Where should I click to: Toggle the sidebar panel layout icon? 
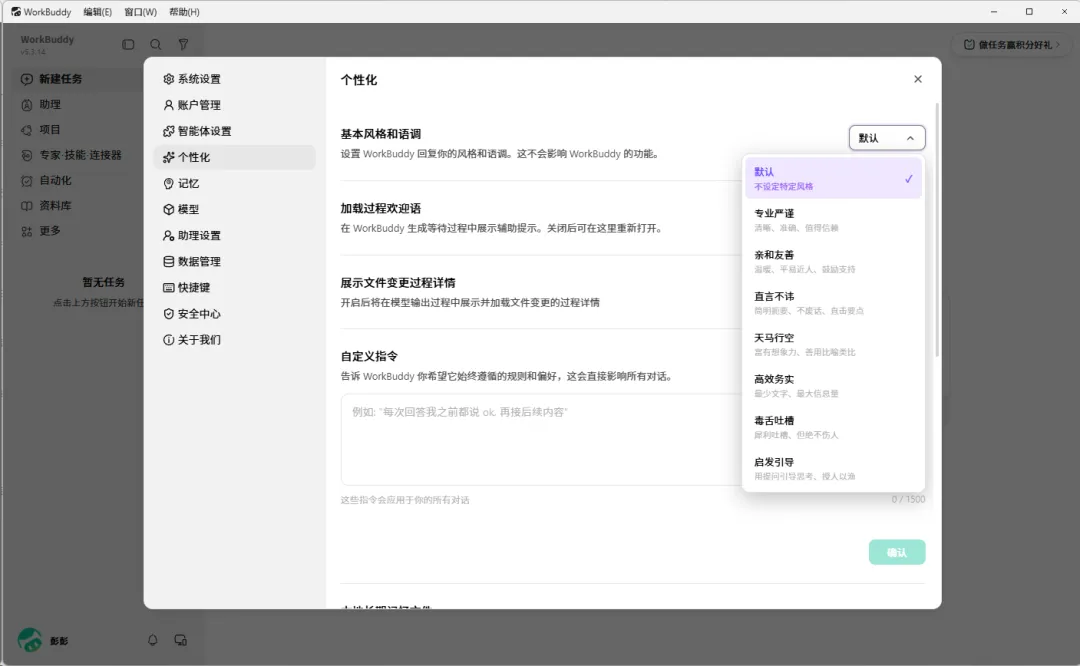coord(128,45)
